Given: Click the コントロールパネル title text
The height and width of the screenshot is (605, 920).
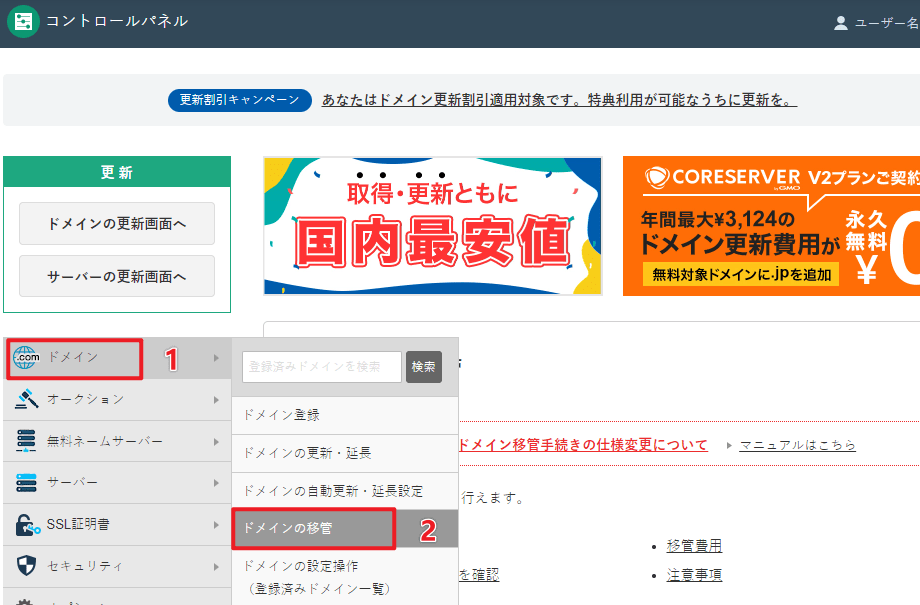Looking at the screenshot, I should click(117, 21).
